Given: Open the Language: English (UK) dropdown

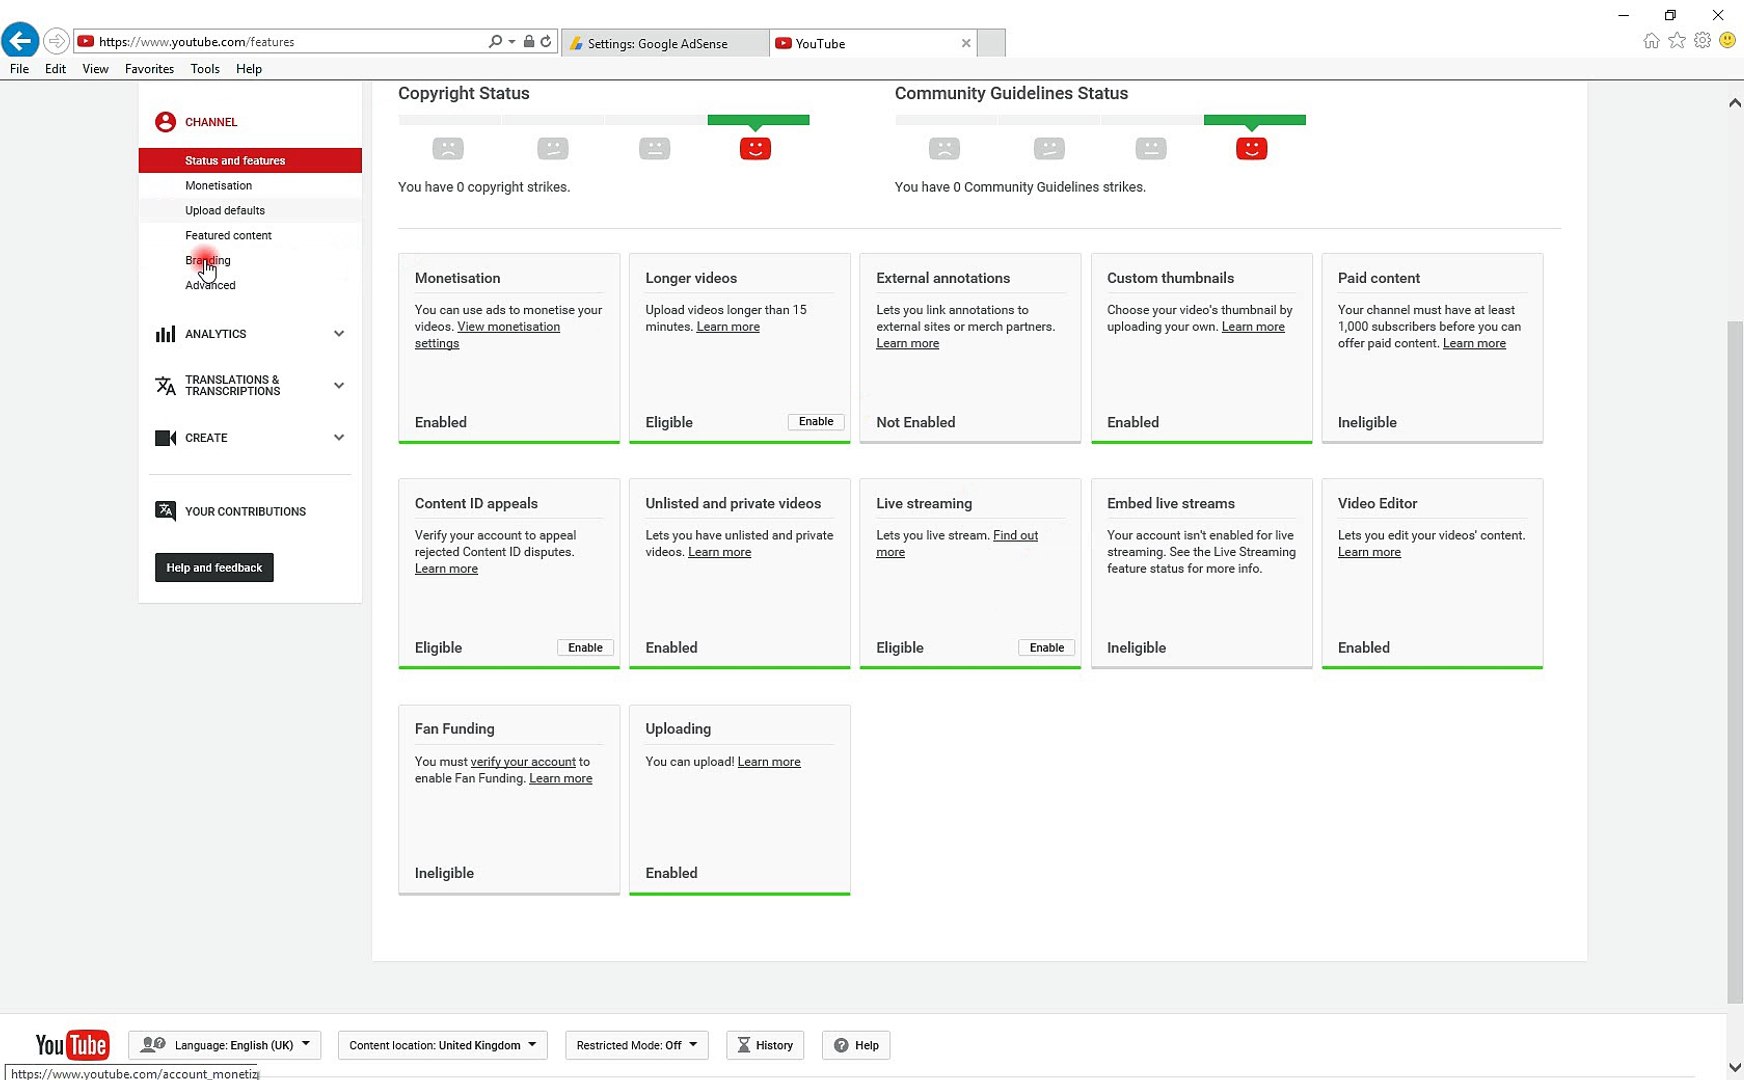Looking at the screenshot, I should pos(225,1045).
